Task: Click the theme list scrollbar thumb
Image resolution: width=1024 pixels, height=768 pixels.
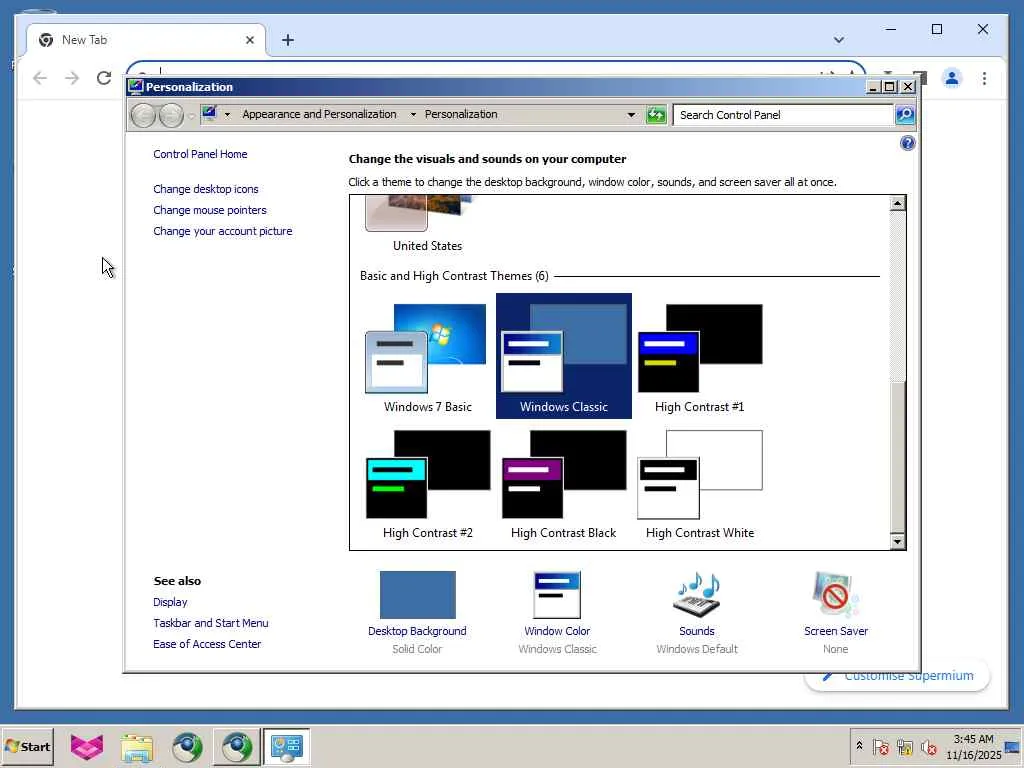Action: point(897,457)
